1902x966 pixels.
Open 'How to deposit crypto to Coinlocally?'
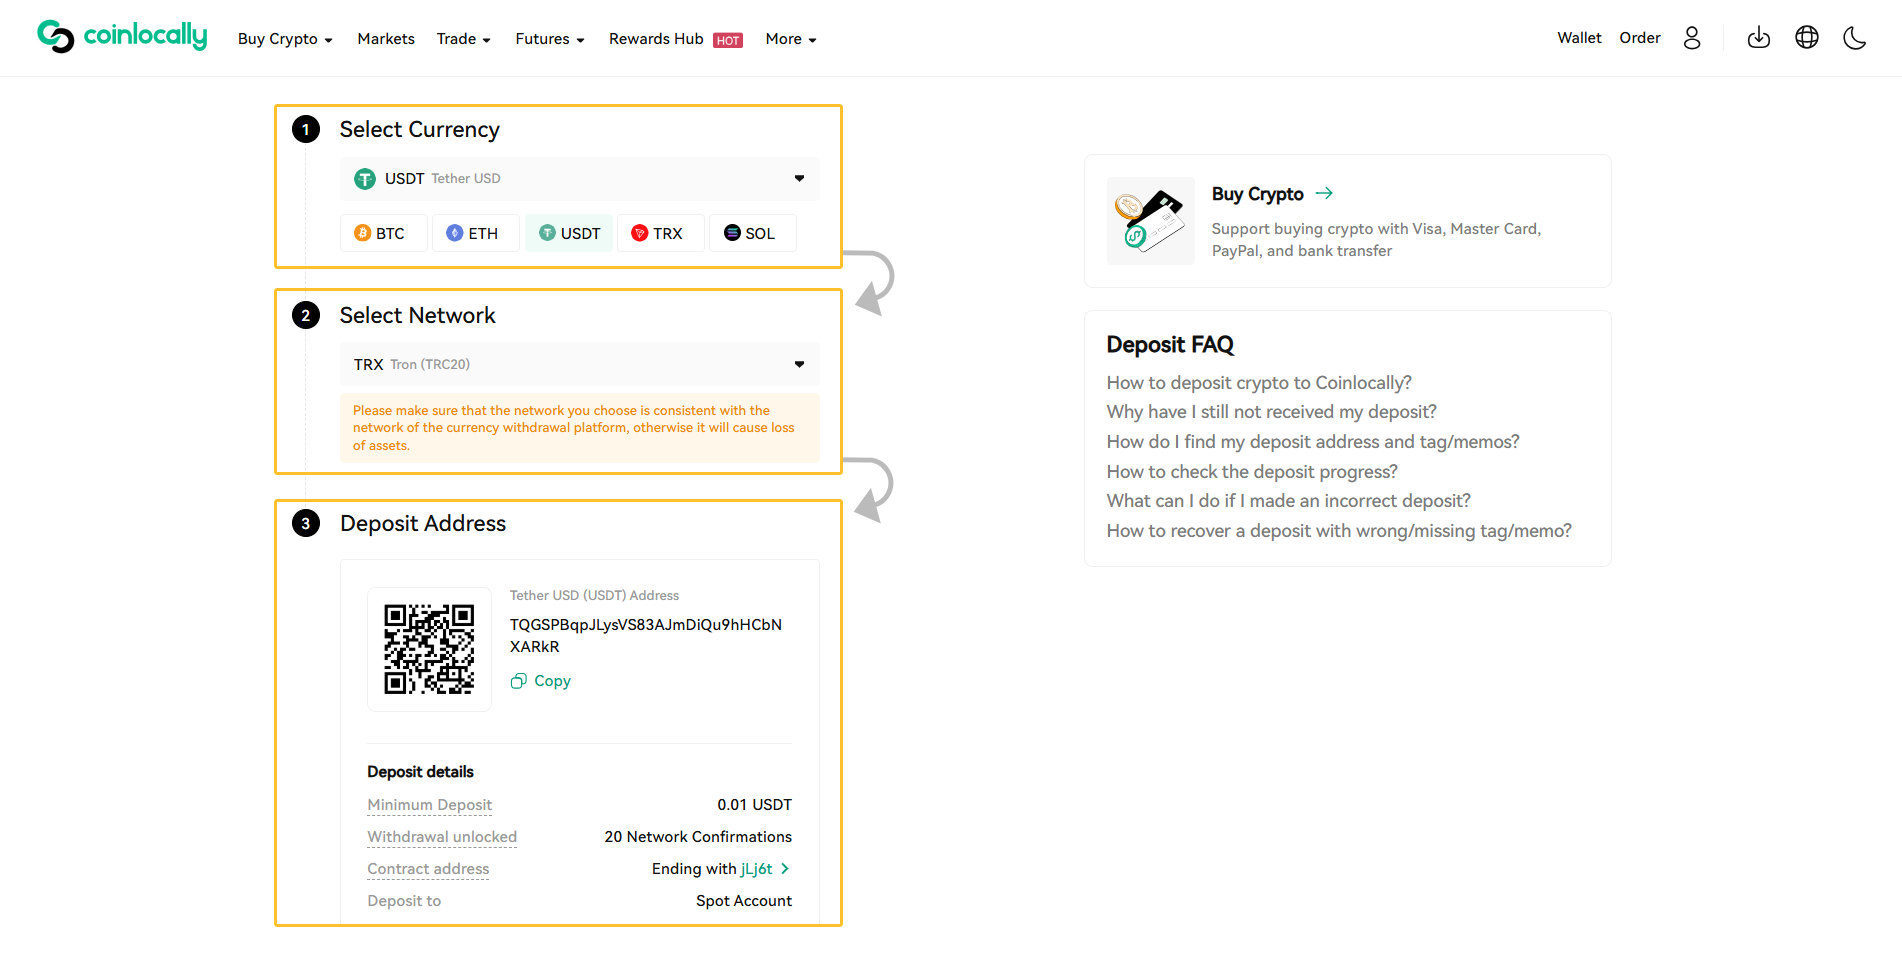(1259, 383)
